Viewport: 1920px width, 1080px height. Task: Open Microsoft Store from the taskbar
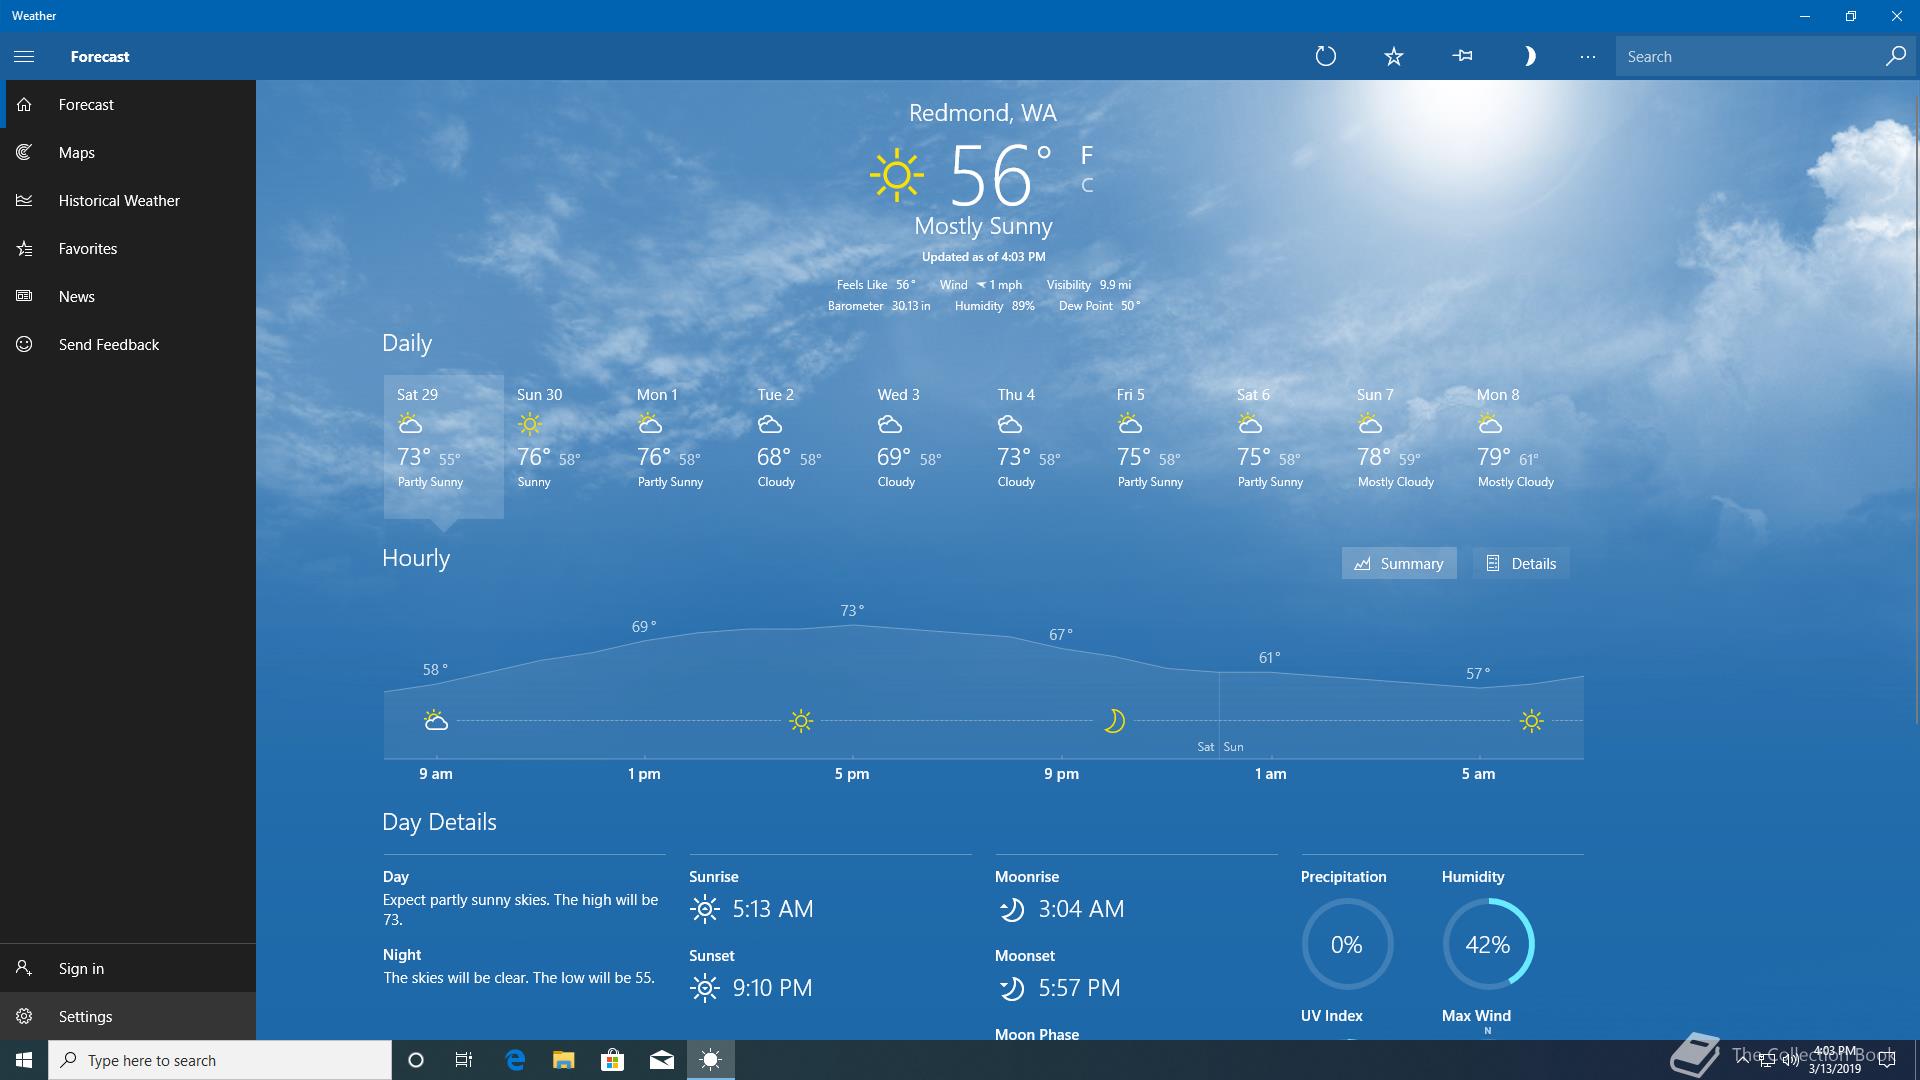tap(612, 1060)
